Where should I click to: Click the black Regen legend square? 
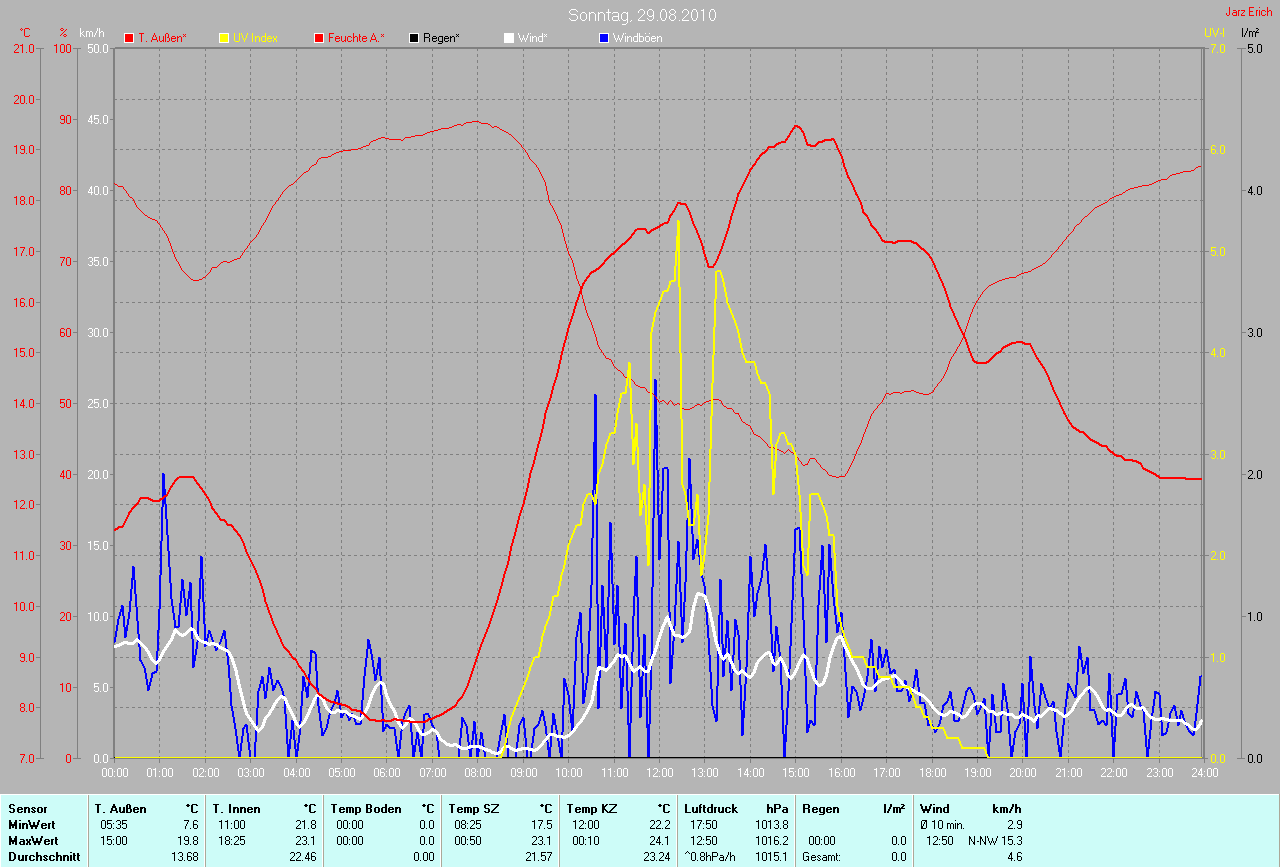pyautogui.click(x=414, y=38)
